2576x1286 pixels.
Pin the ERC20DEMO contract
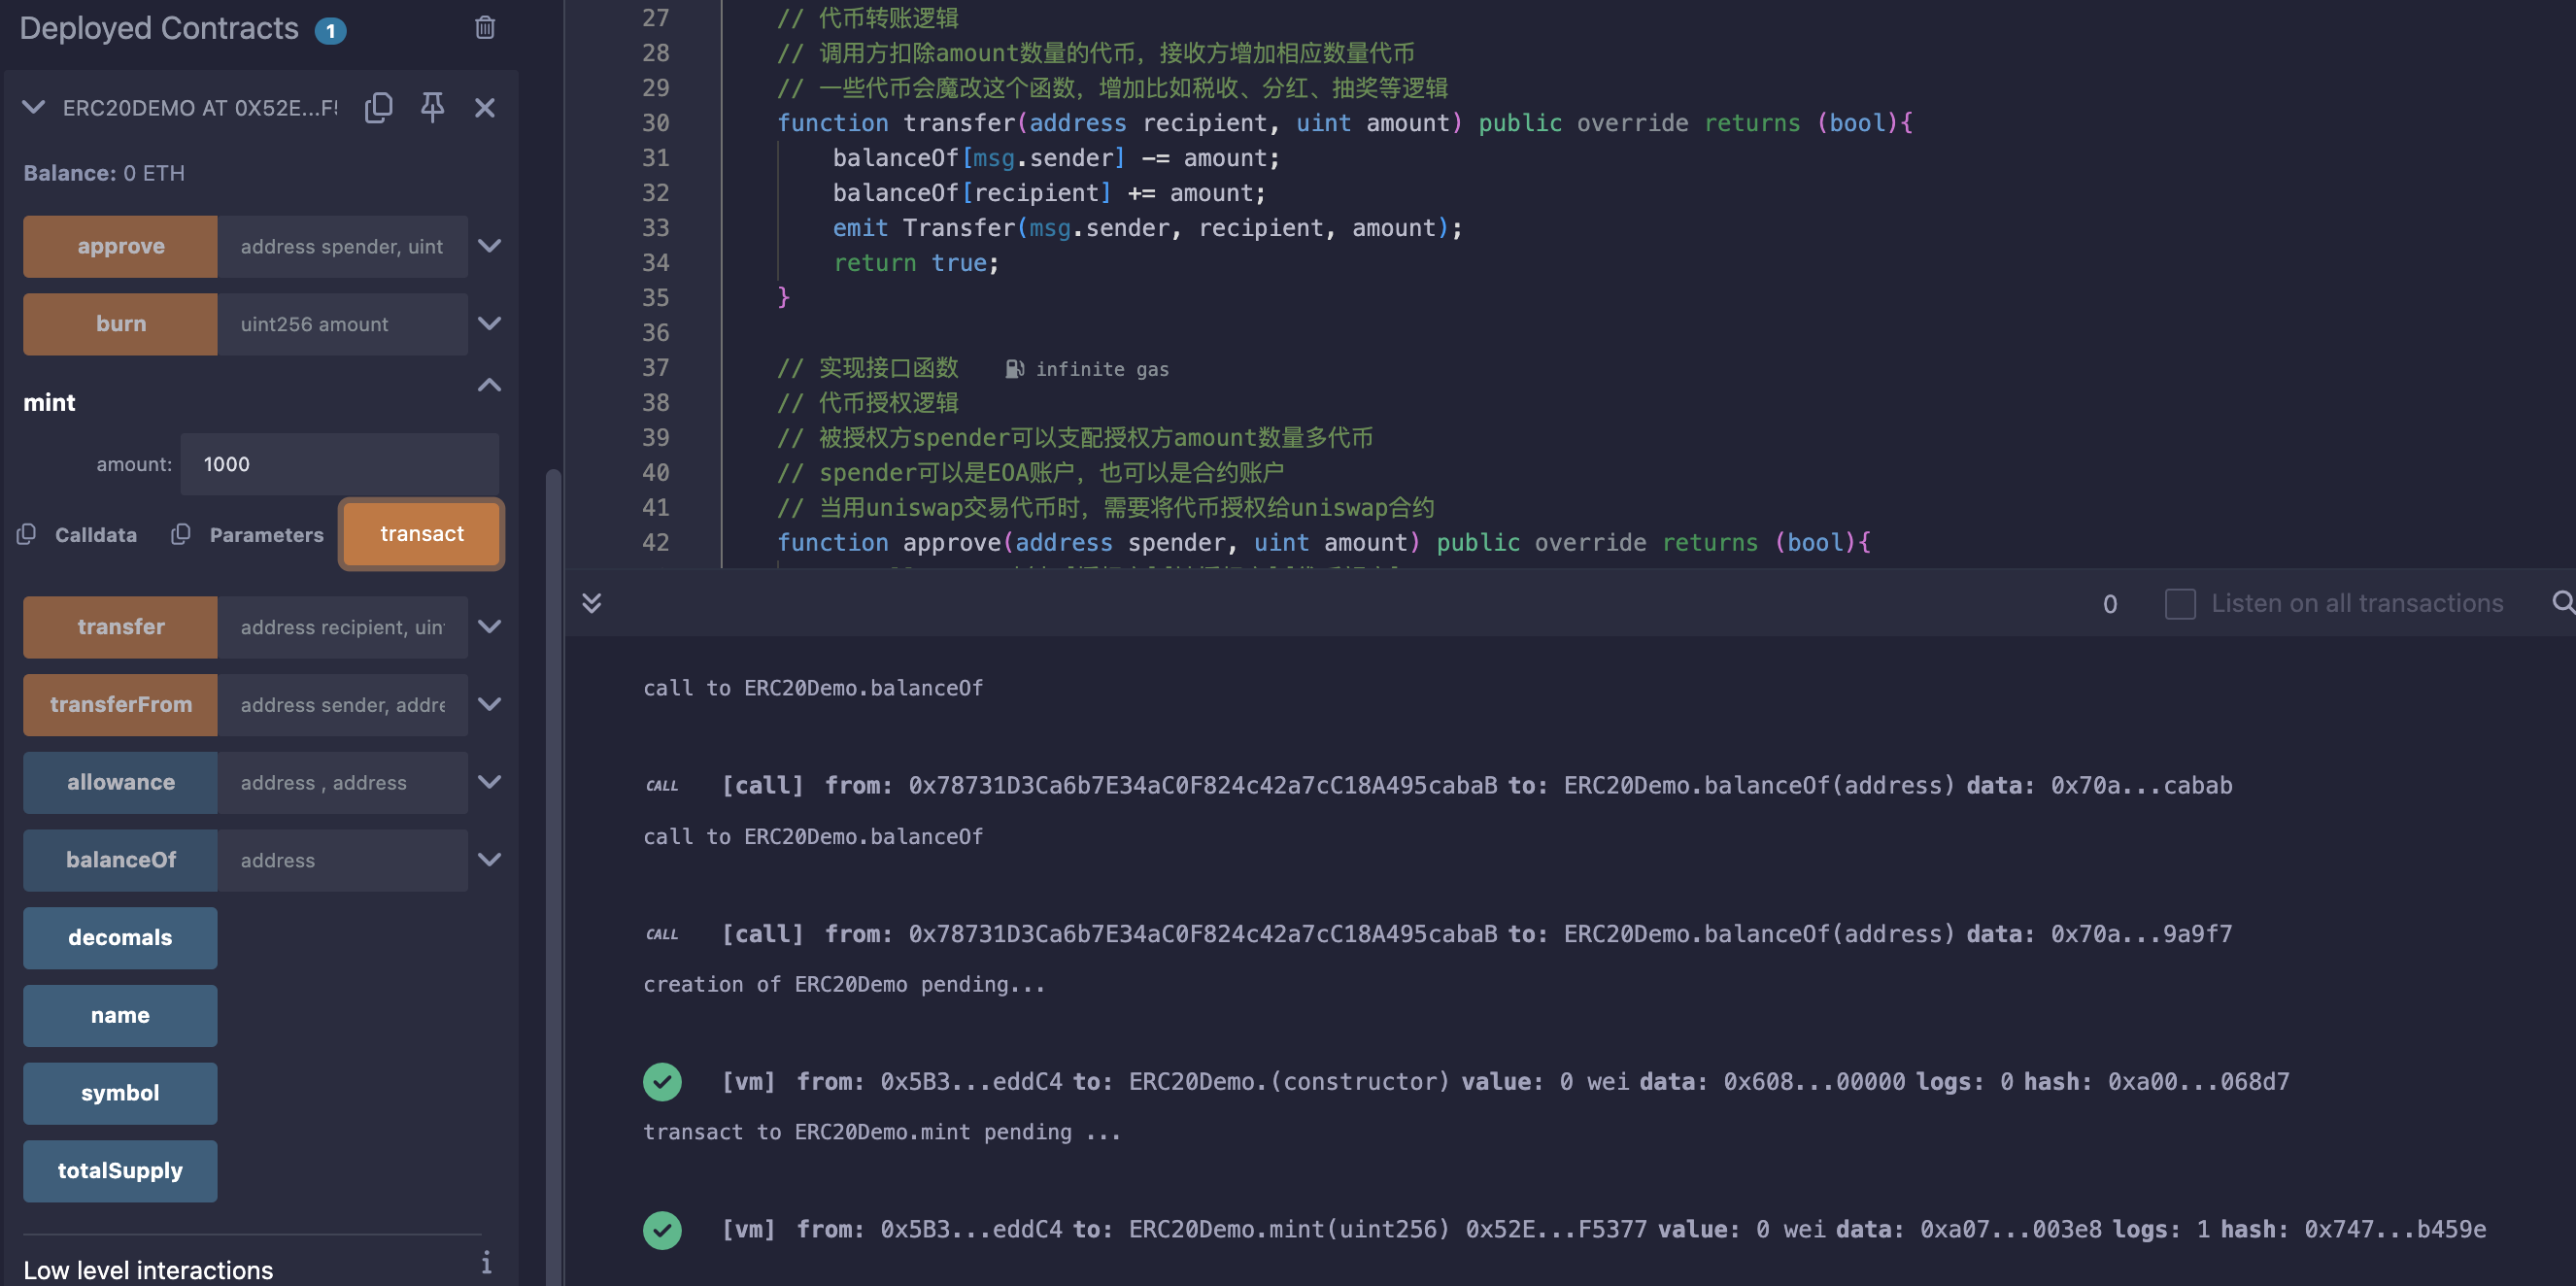pyautogui.click(x=432, y=107)
